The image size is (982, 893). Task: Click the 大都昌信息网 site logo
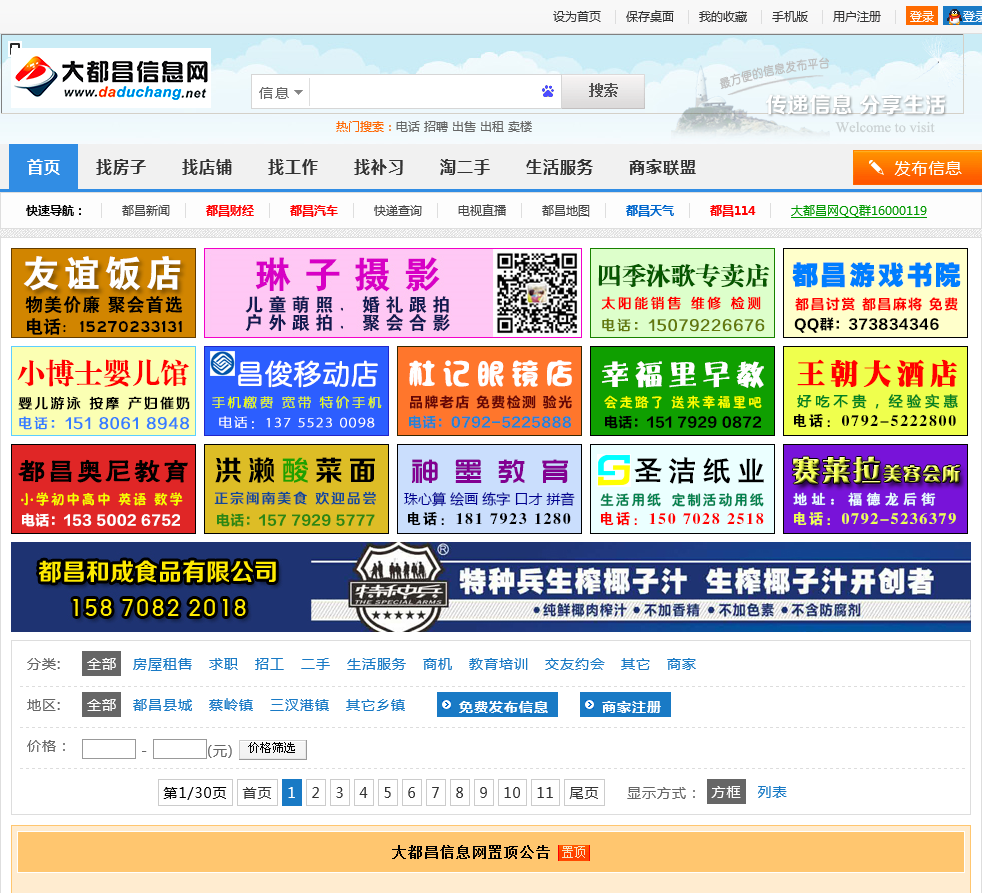click(111, 78)
